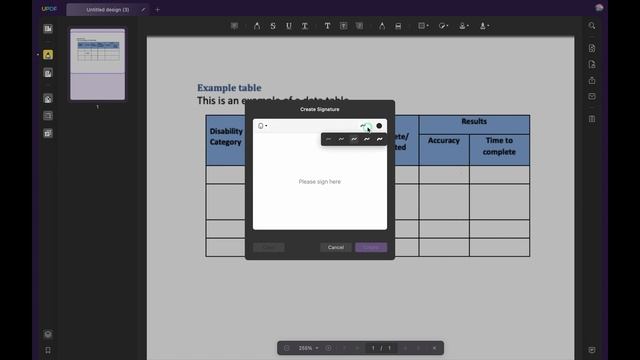Open the shapes tool dropdown

click(423, 26)
